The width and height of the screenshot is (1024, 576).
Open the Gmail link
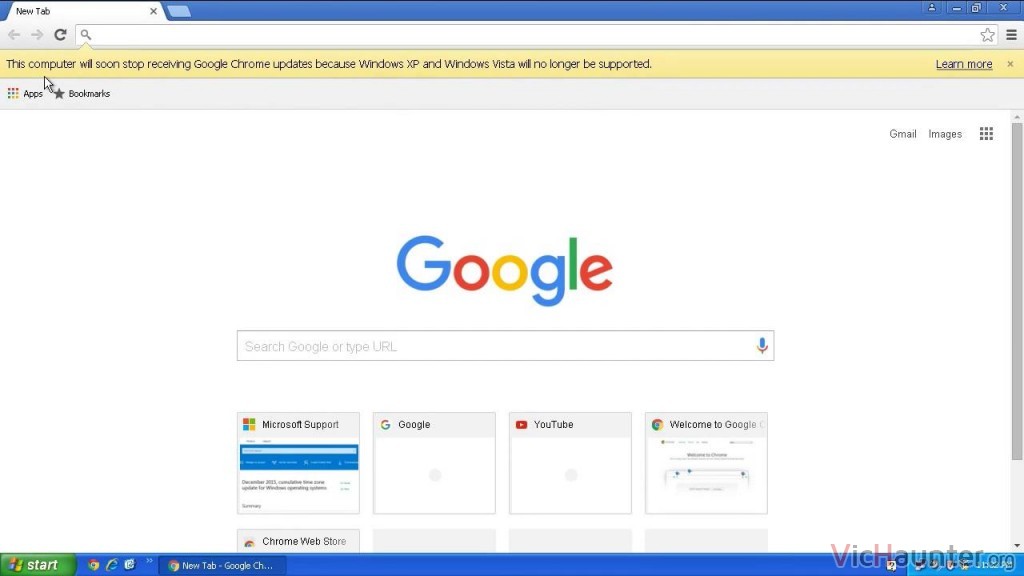(x=903, y=134)
